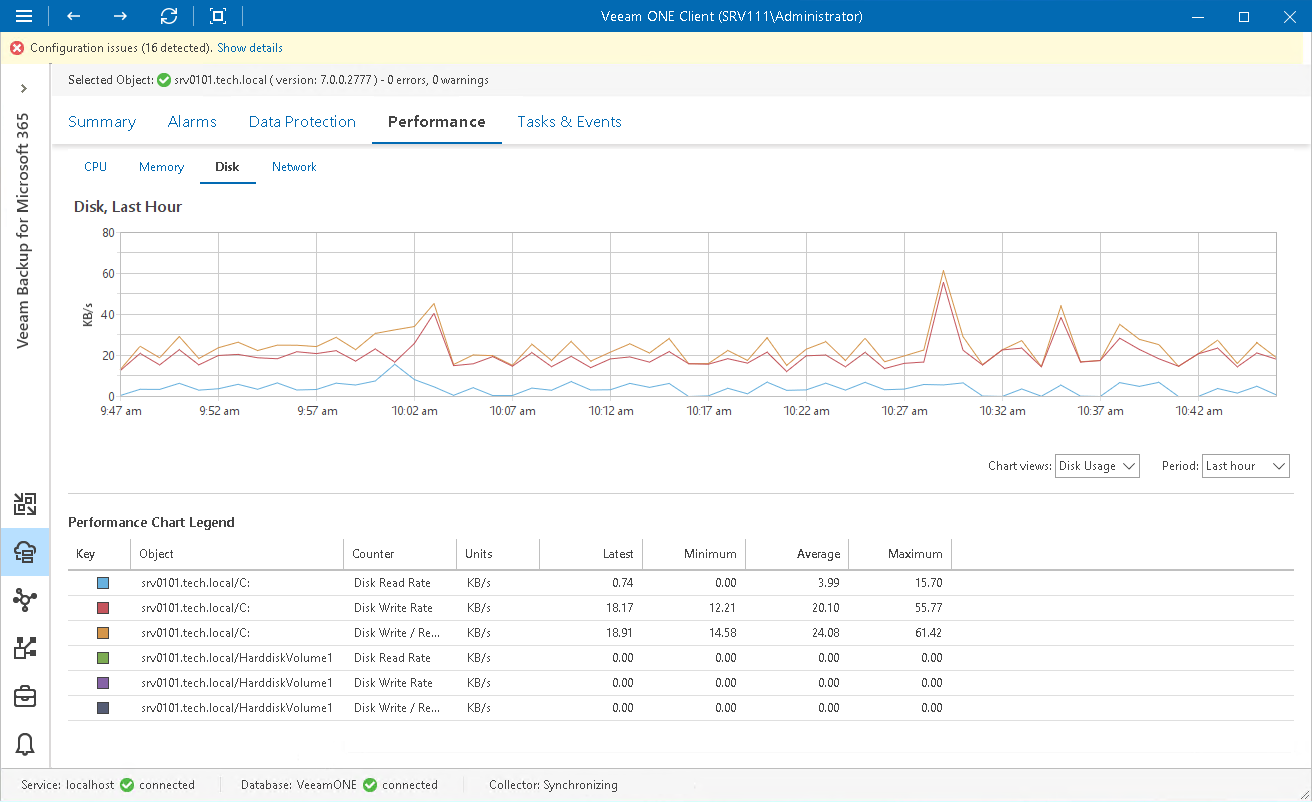Click Latest value 0.74
The image size is (1312, 802).
(623, 583)
